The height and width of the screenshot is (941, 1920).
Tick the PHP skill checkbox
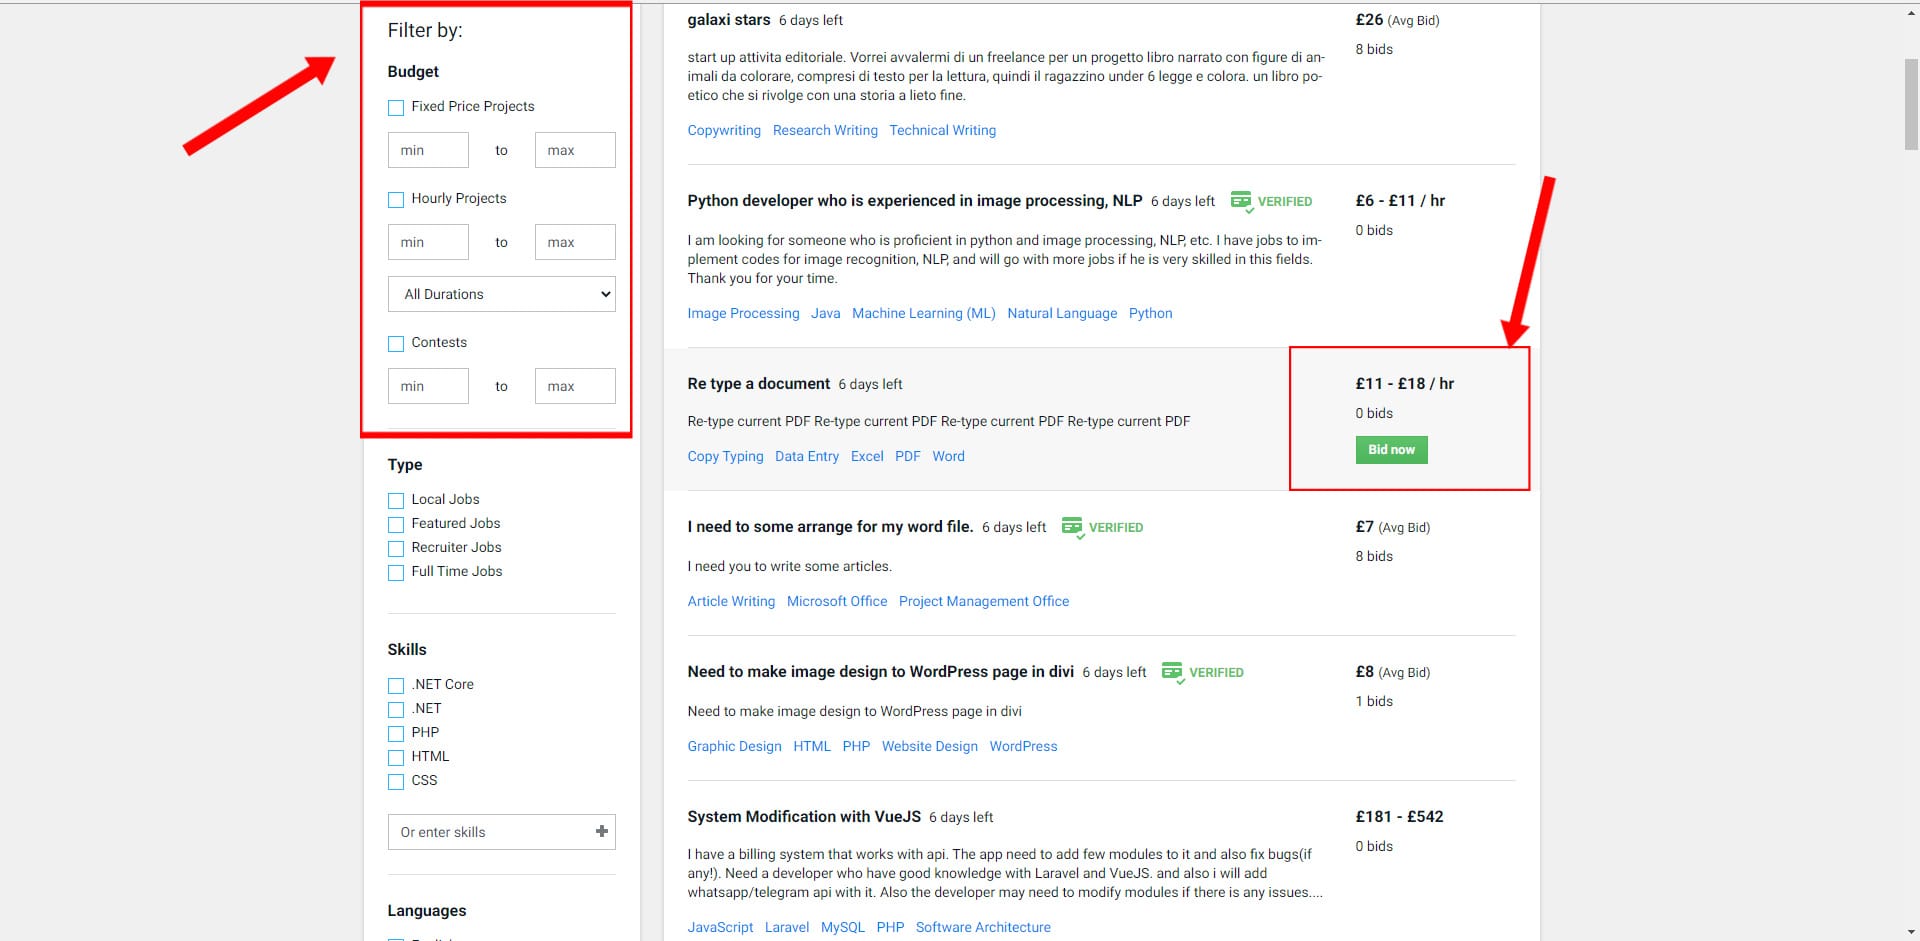coord(396,733)
